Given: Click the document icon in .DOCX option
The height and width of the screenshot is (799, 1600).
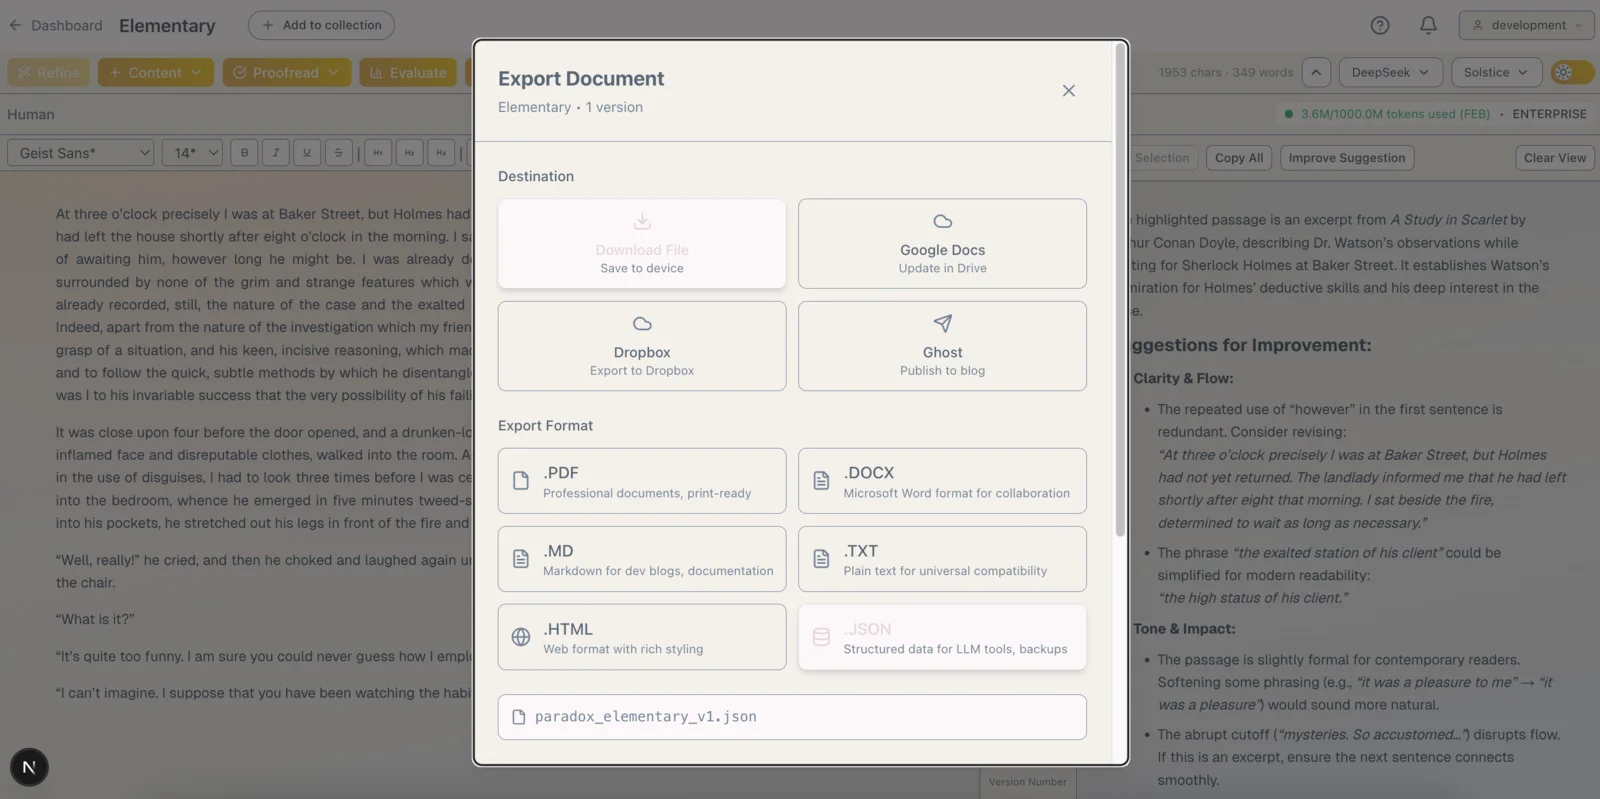Looking at the screenshot, I should [821, 481].
